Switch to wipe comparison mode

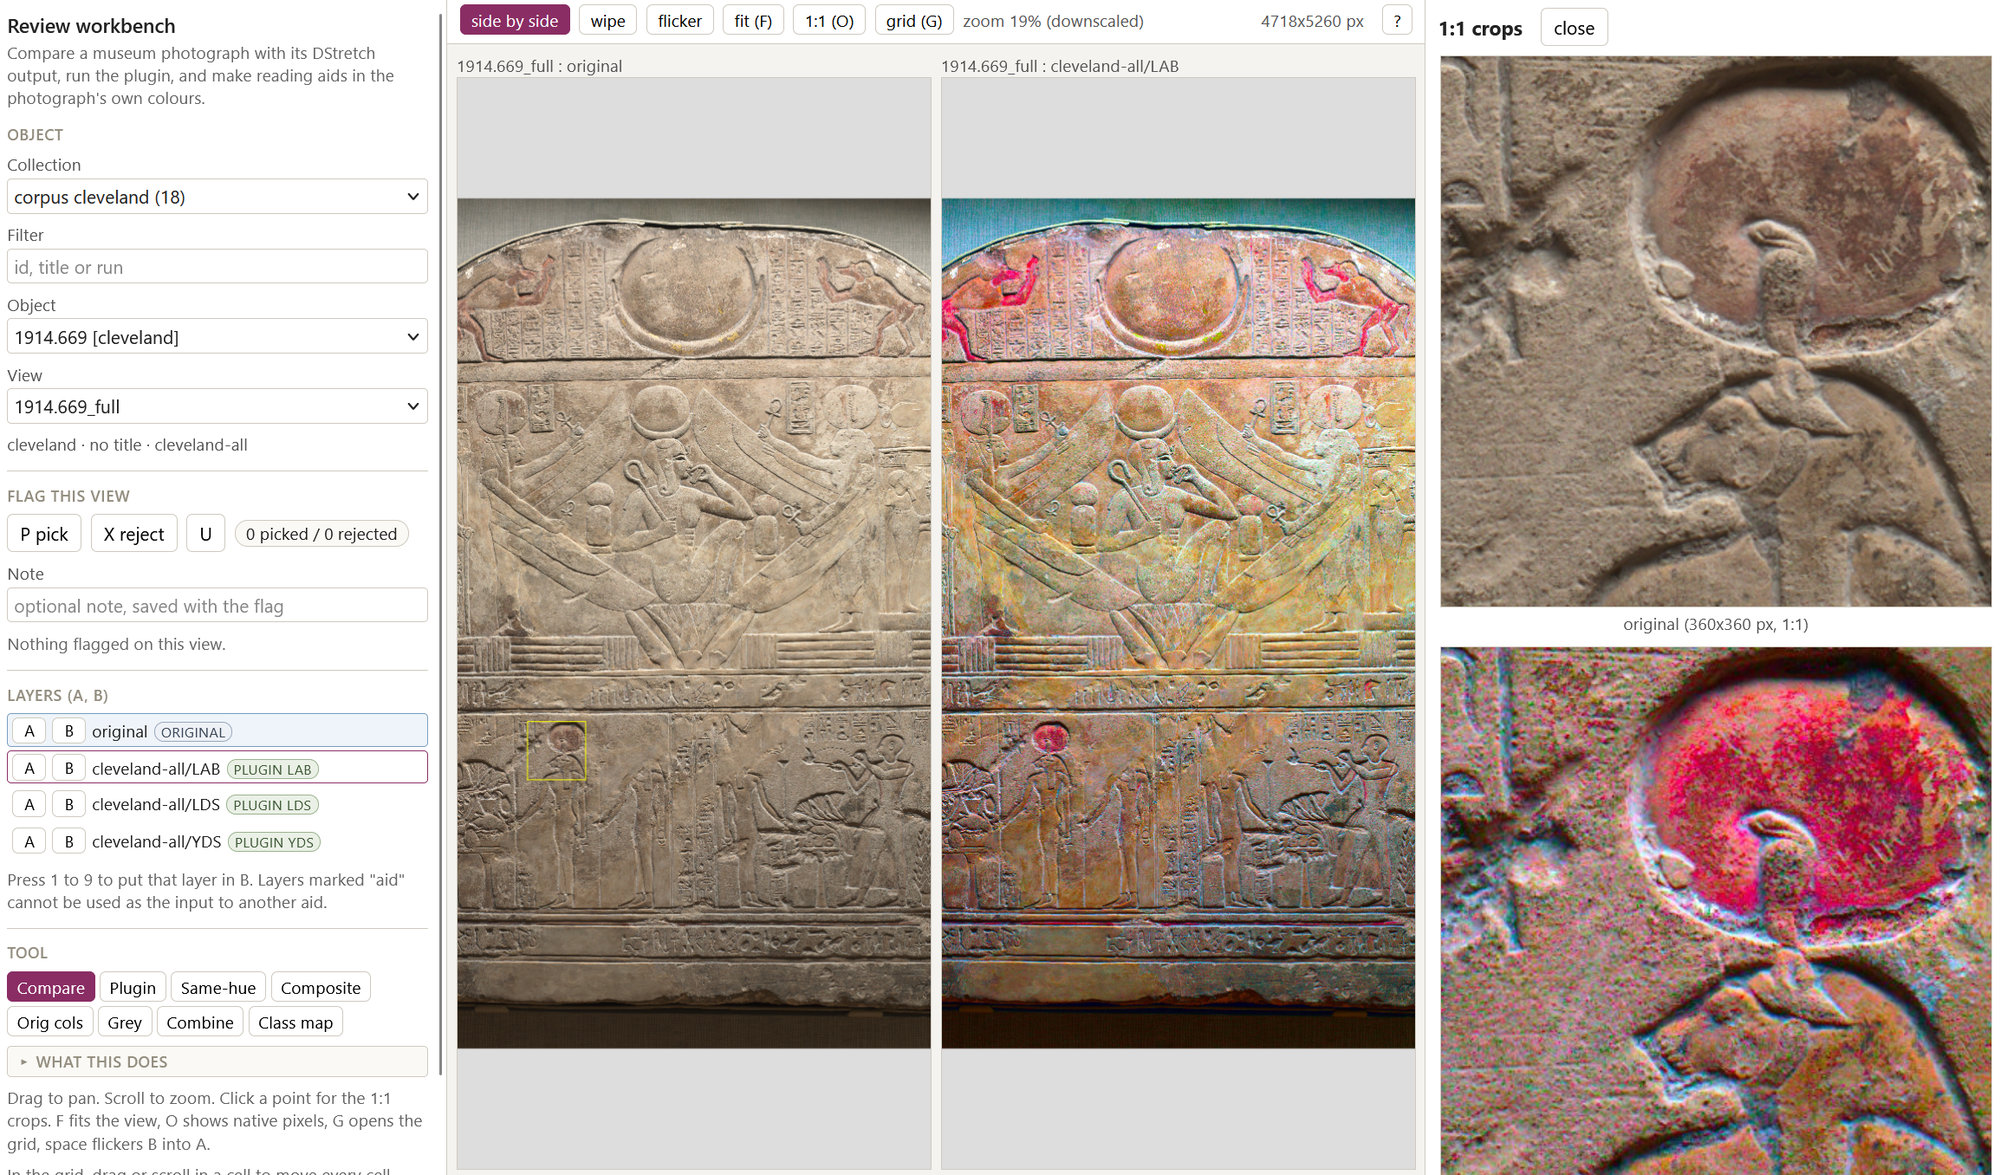click(607, 21)
